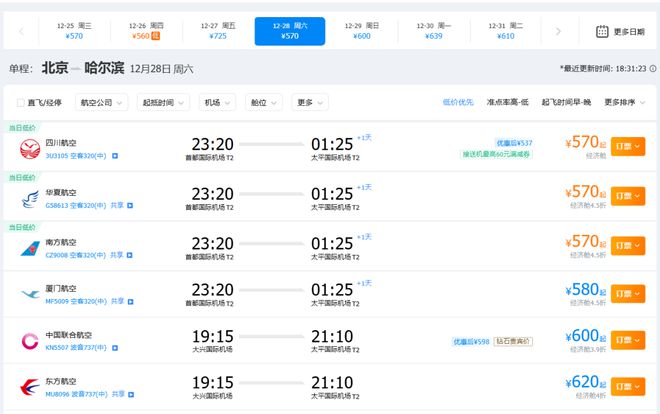This screenshot has width=660, height=414.
Task: Click the 惠 discount badge on 12-26
Action: click(x=155, y=36)
